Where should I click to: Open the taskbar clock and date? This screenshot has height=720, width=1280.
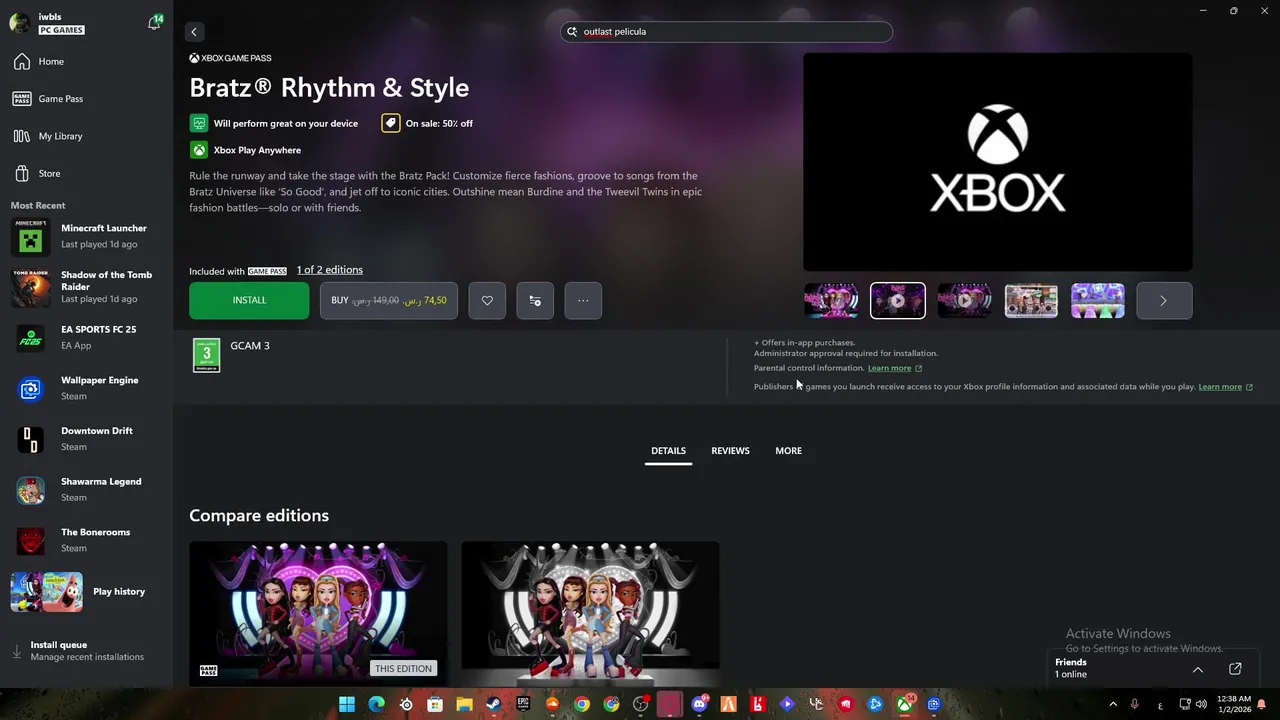(x=1235, y=704)
